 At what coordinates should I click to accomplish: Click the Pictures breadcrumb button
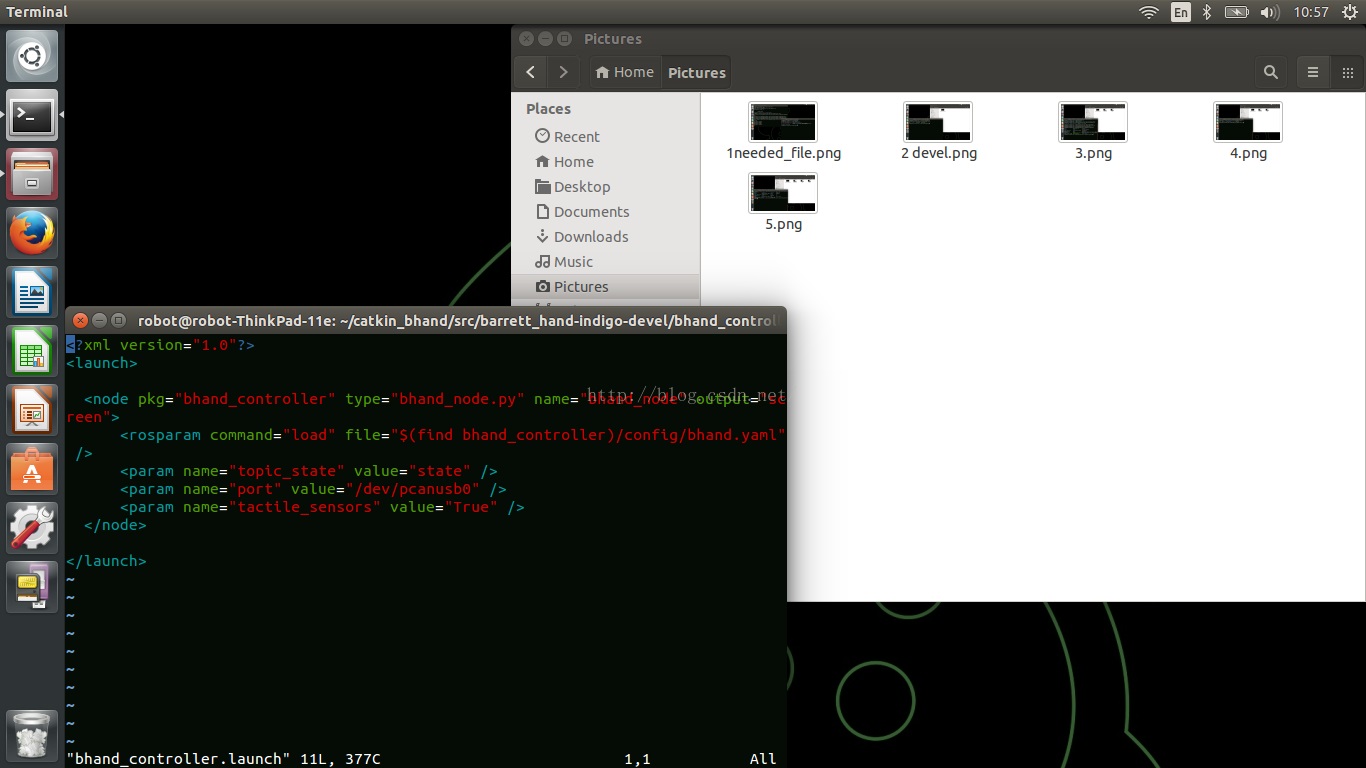[696, 72]
